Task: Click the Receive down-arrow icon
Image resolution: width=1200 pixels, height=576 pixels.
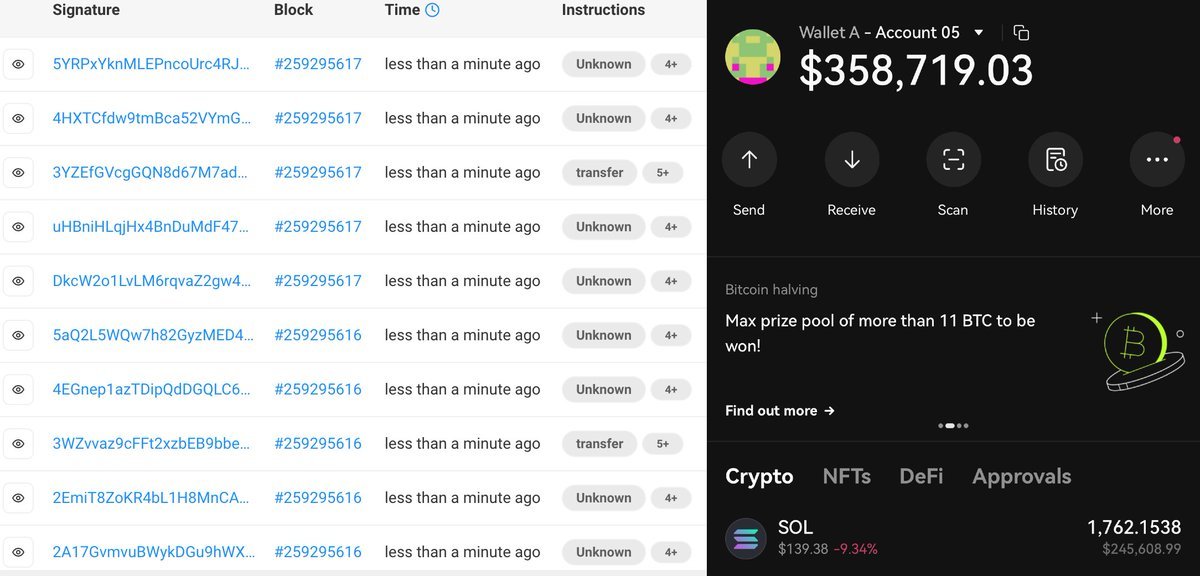Action: [x=852, y=160]
